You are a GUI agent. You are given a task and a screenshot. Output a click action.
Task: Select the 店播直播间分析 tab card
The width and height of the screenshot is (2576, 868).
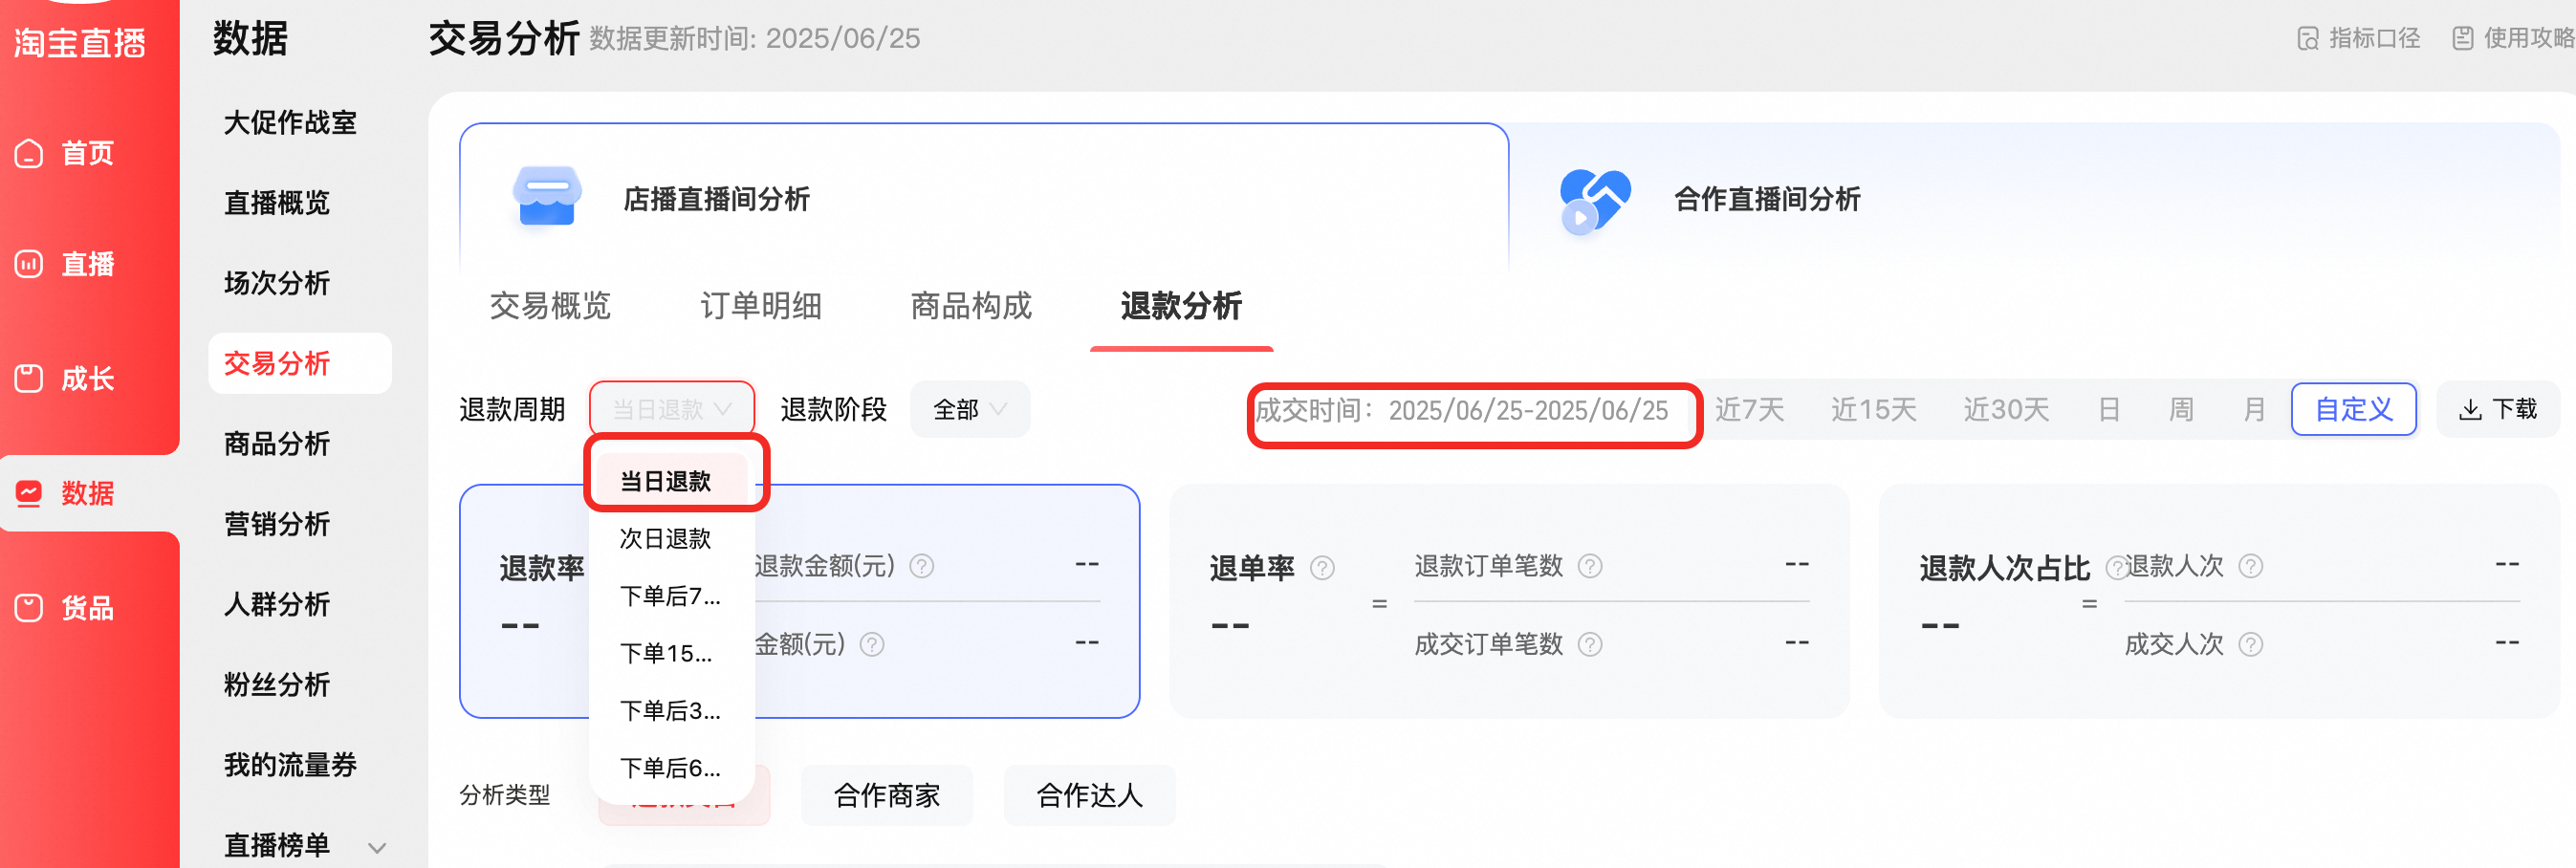(x=984, y=198)
